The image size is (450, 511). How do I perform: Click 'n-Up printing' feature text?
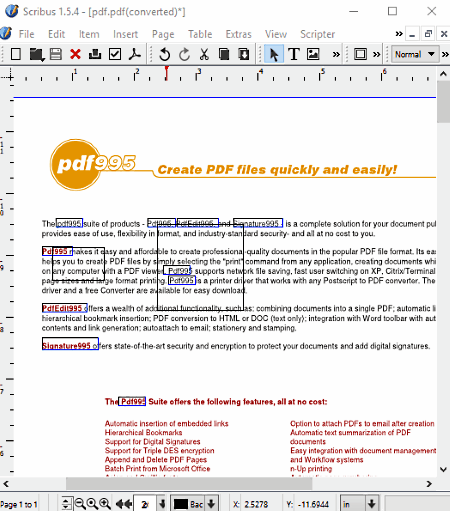click(x=311, y=468)
